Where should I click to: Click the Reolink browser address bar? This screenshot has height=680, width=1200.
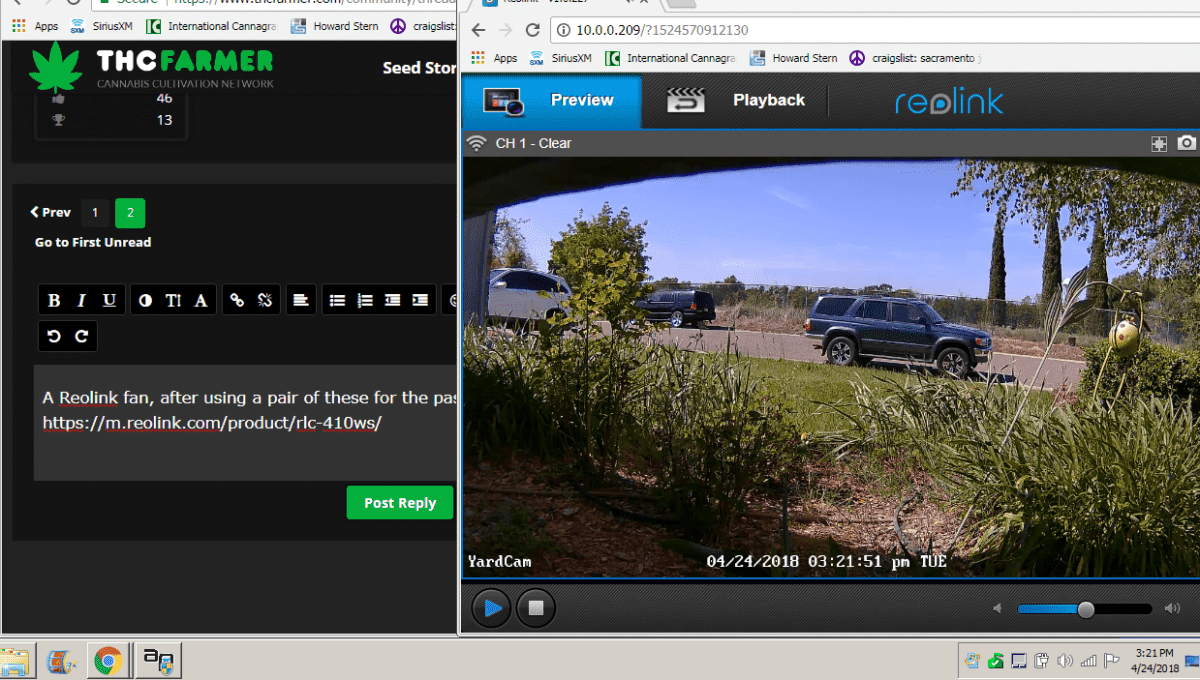tap(870, 30)
